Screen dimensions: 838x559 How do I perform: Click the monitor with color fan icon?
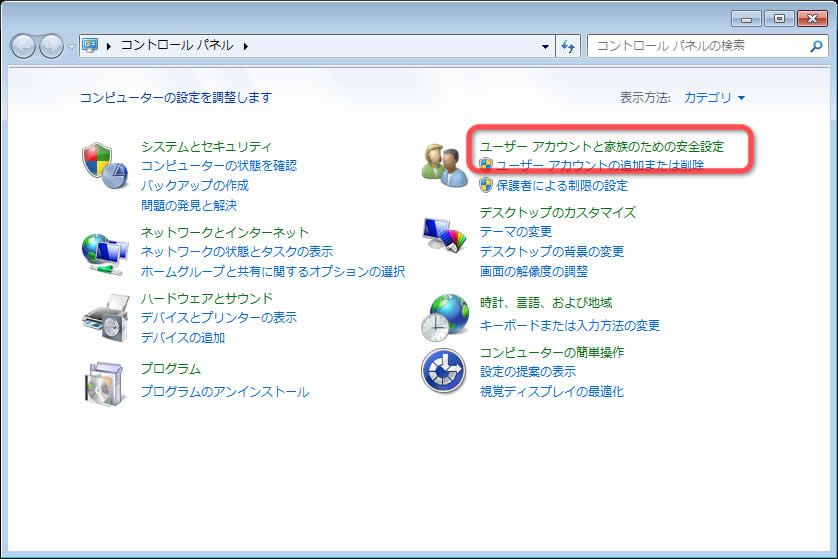pos(444,234)
